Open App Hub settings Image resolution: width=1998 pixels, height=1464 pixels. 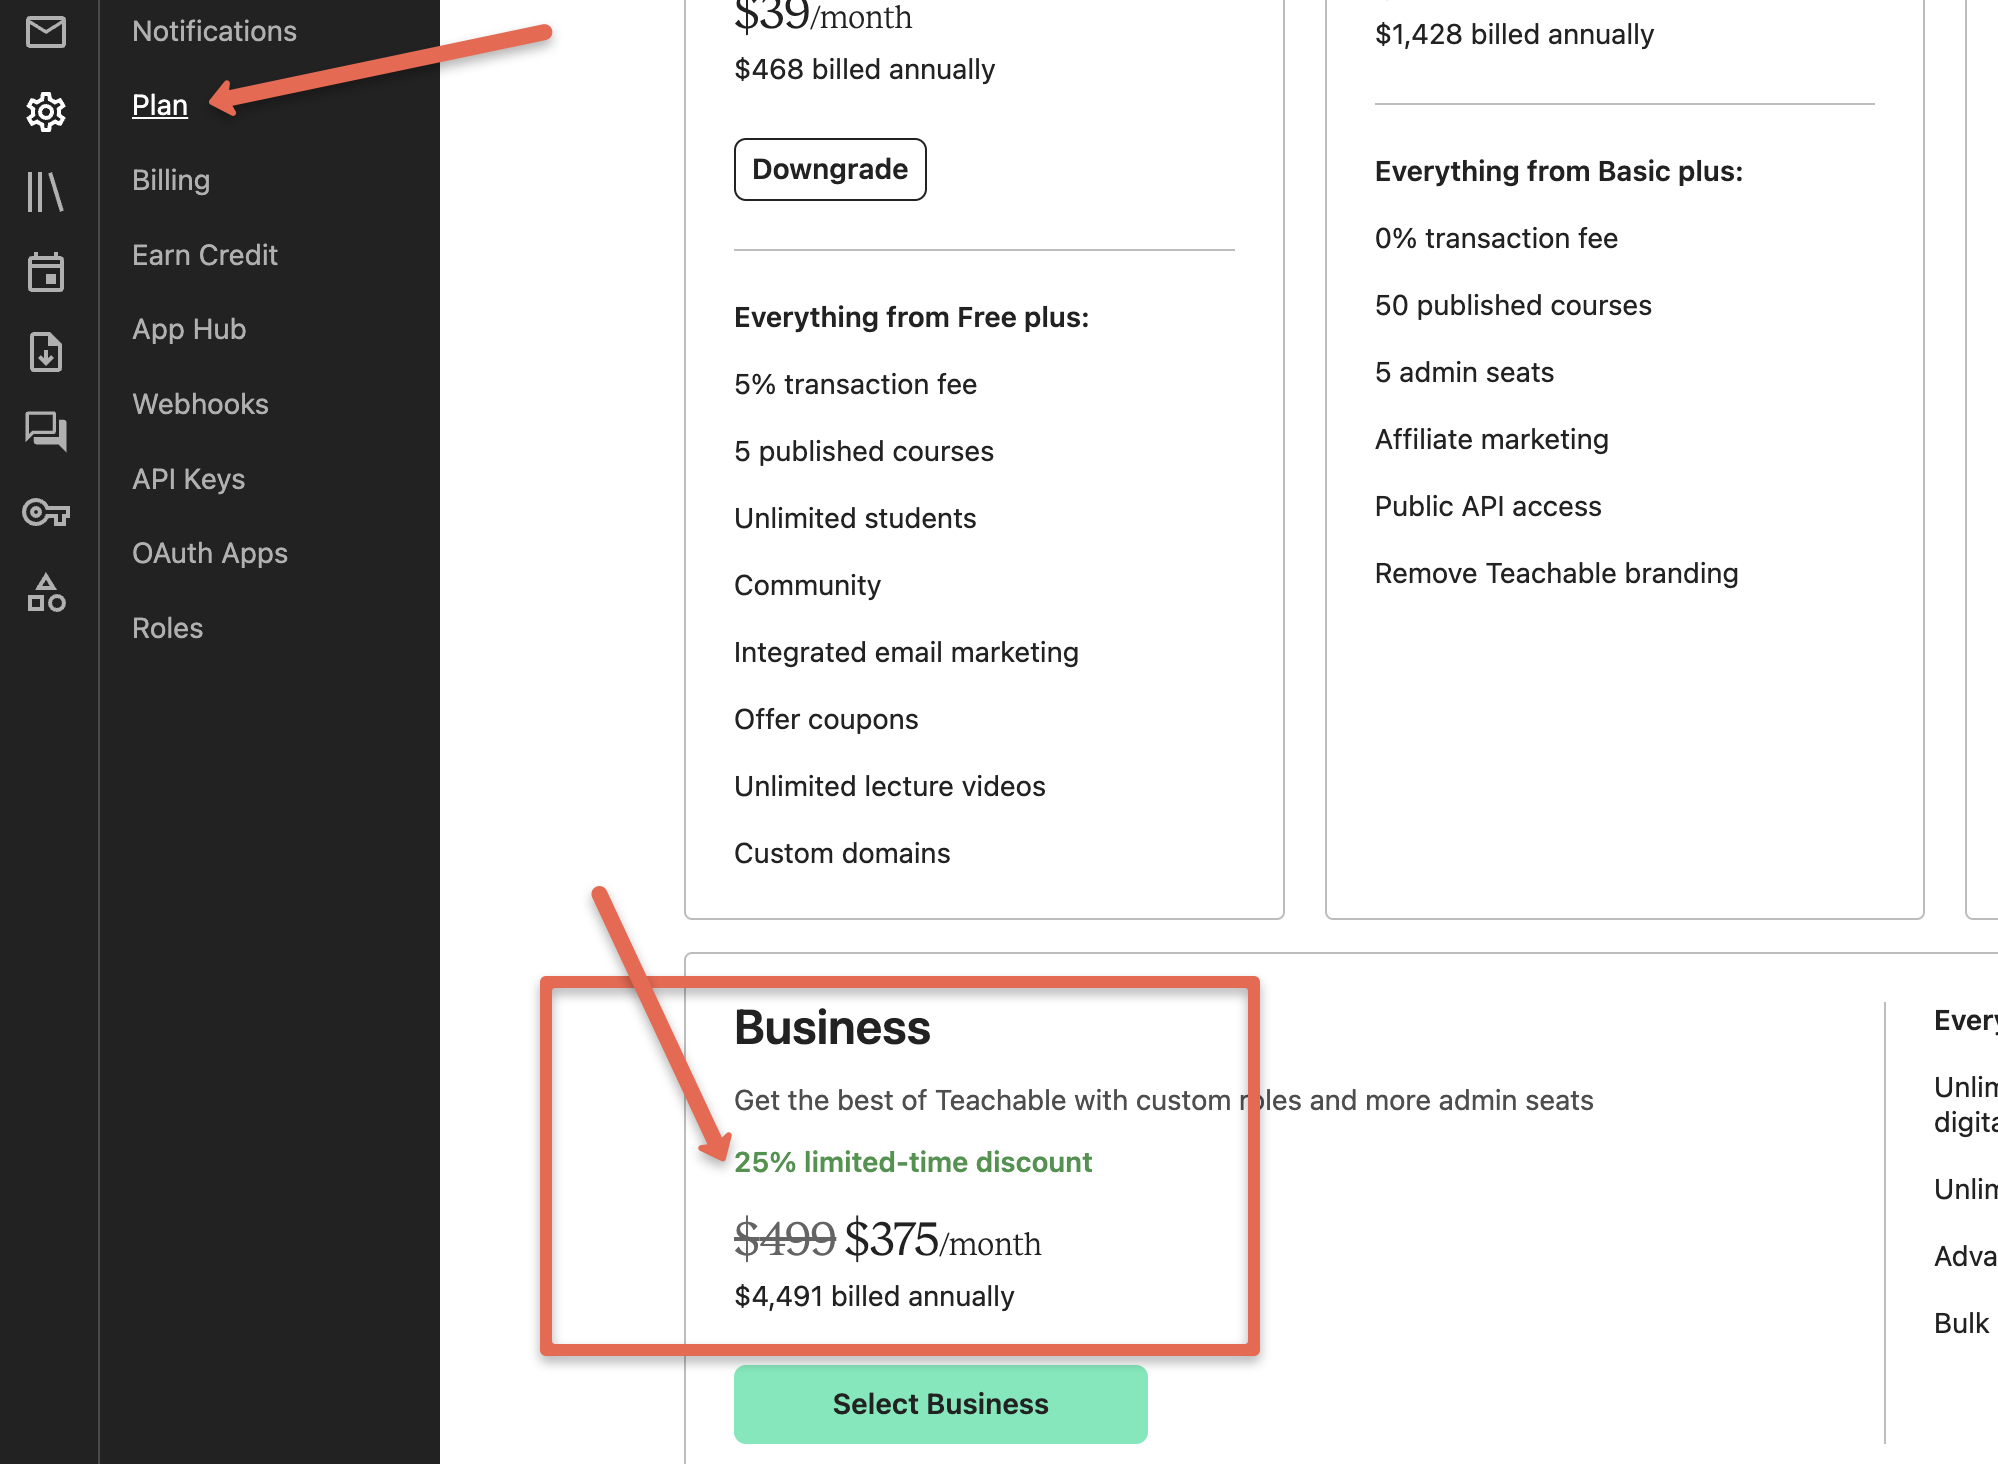click(189, 329)
